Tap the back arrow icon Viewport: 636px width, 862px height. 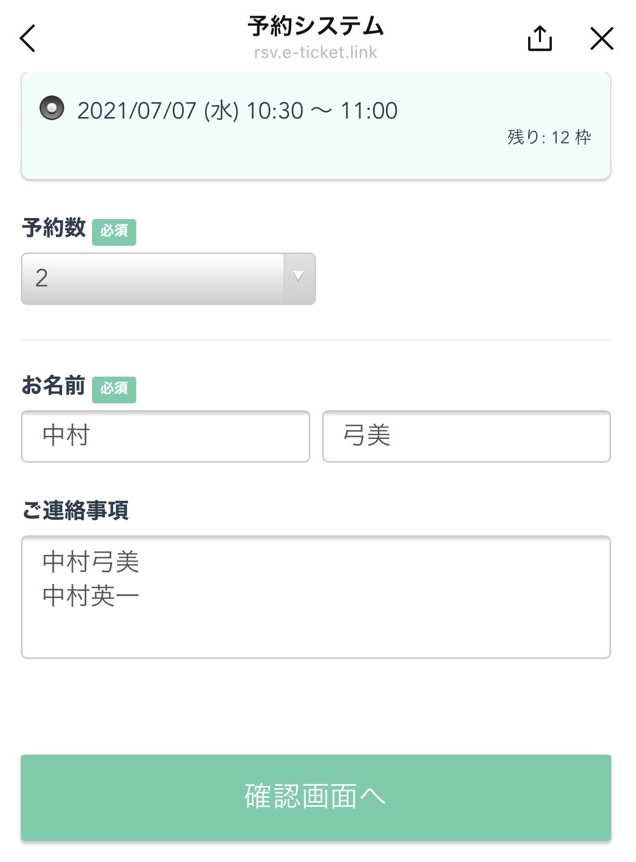click(x=27, y=38)
